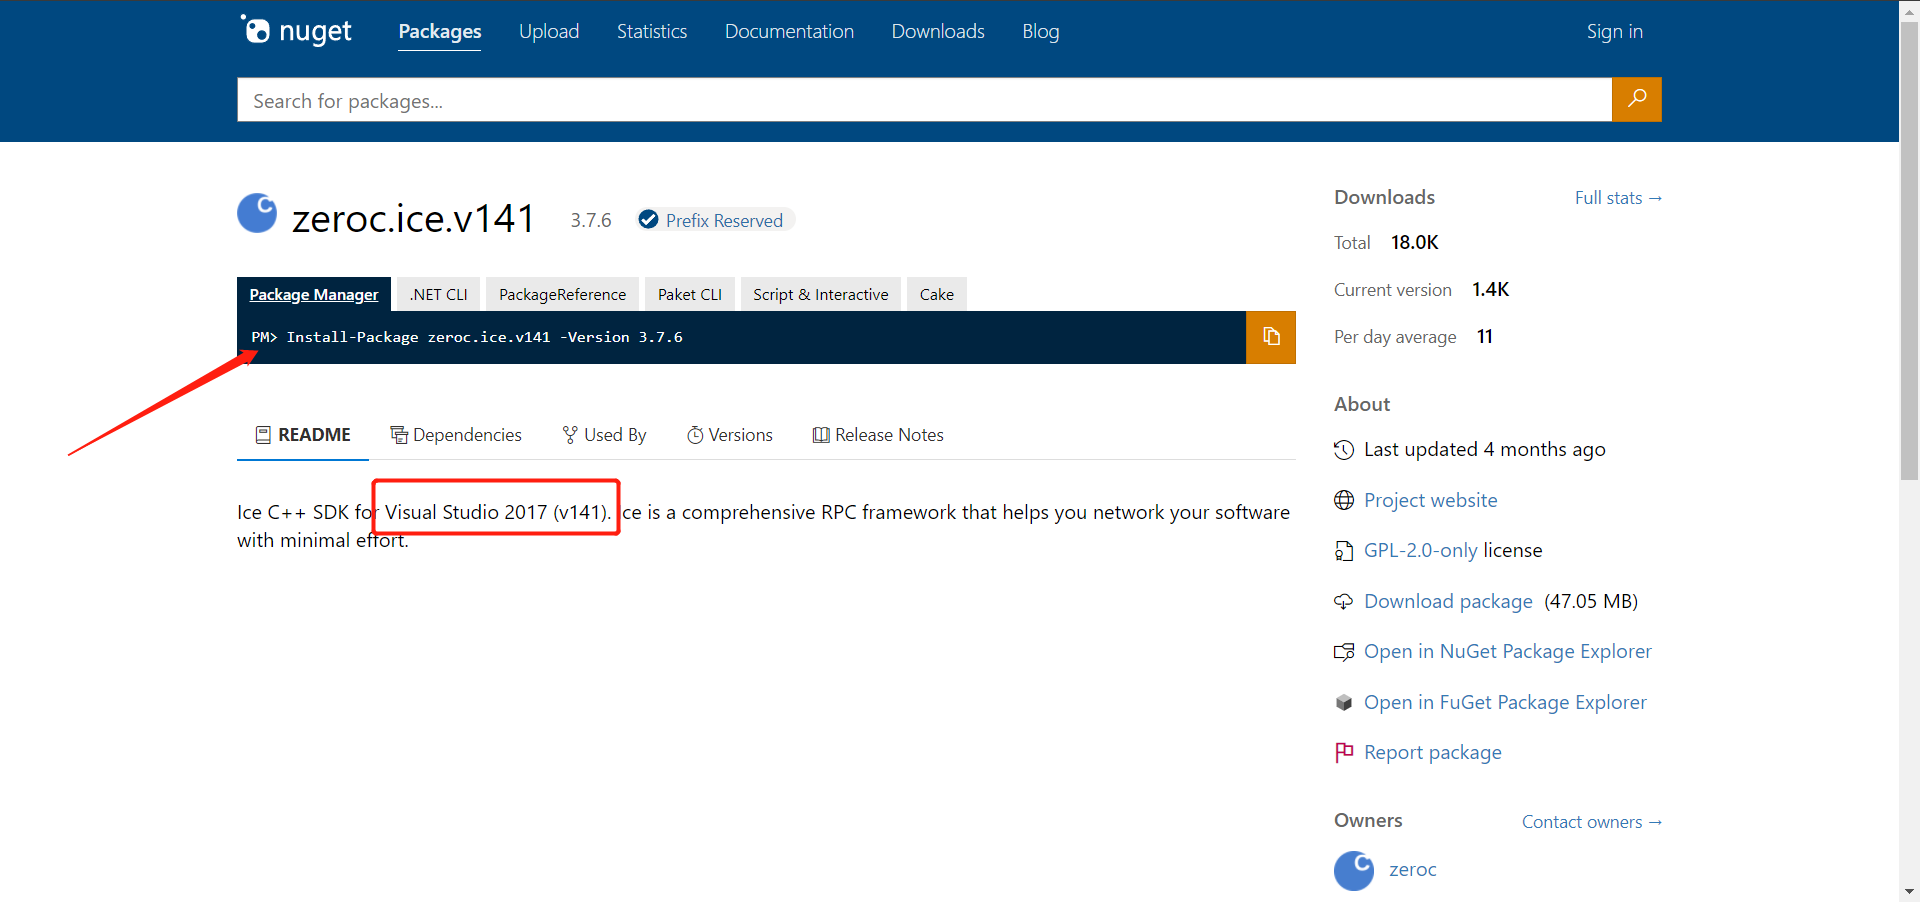This screenshot has width=1920, height=902.
Task: Click the report flag icon
Action: pos(1344,752)
